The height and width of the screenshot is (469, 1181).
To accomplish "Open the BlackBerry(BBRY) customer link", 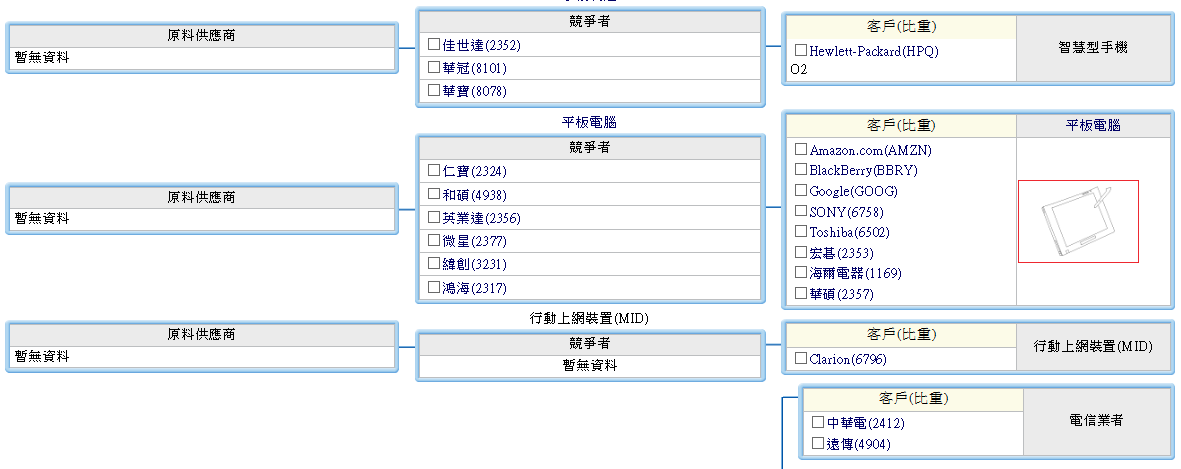I will pyautogui.click(x=863, y=170).
